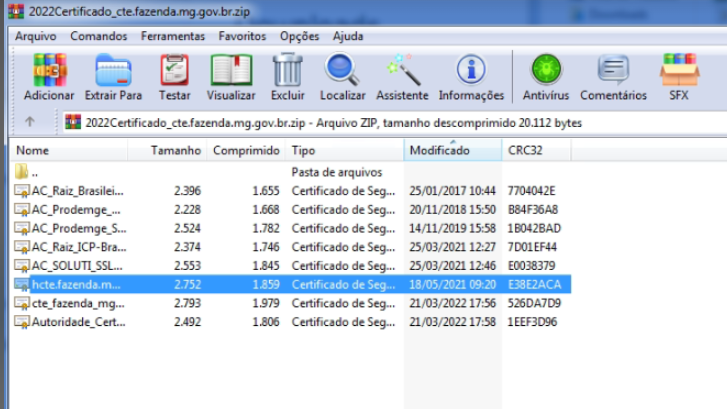
Task: Sort by Comprimido column header
Action: 246,150
